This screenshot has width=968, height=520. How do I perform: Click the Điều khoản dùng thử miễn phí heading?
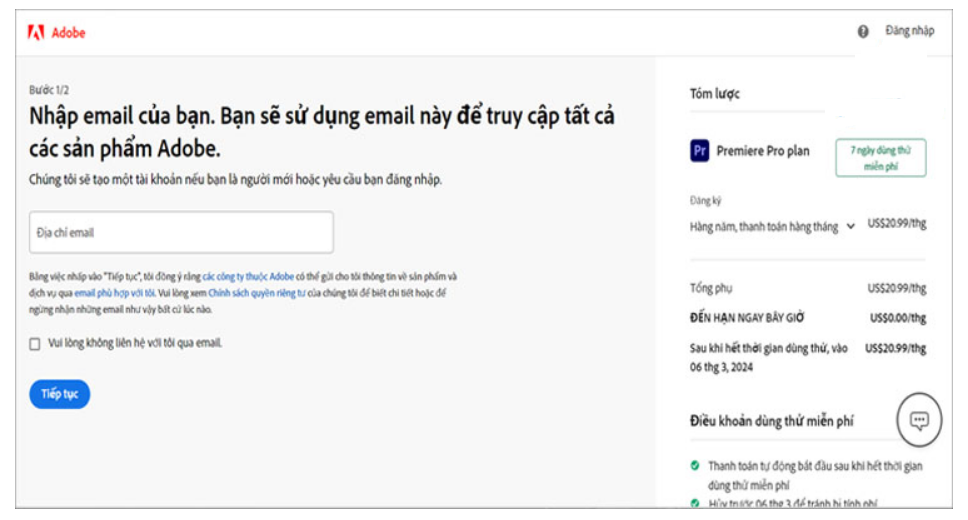[772, 421]
